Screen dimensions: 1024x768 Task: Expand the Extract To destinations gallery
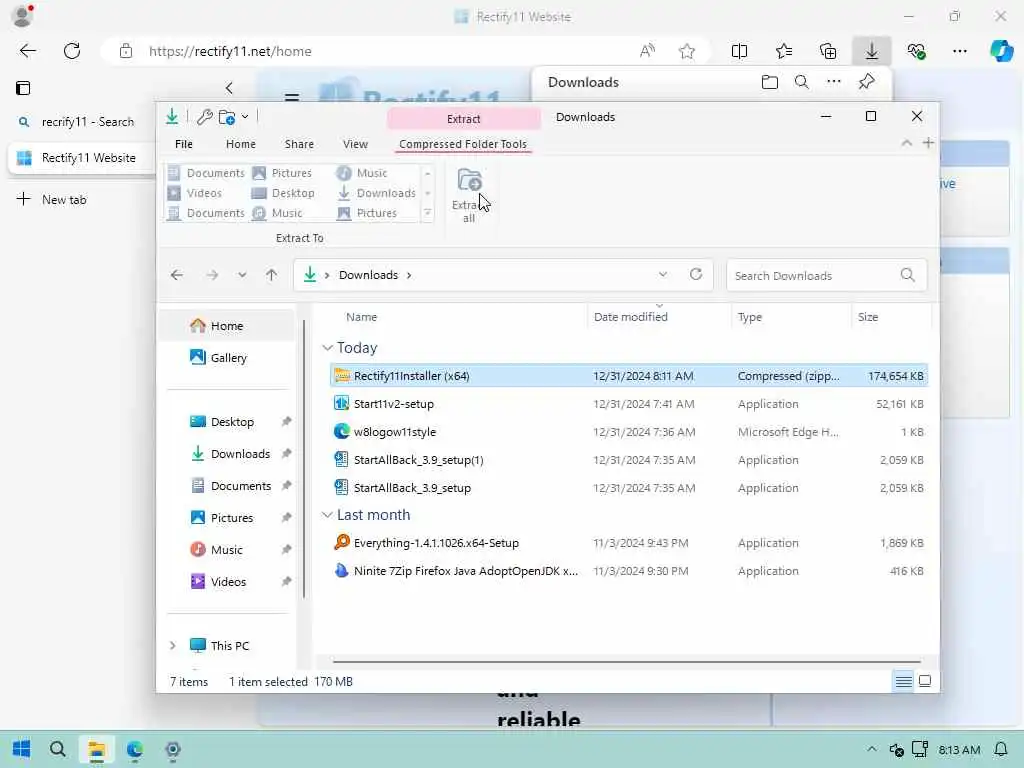pos(428,214)
